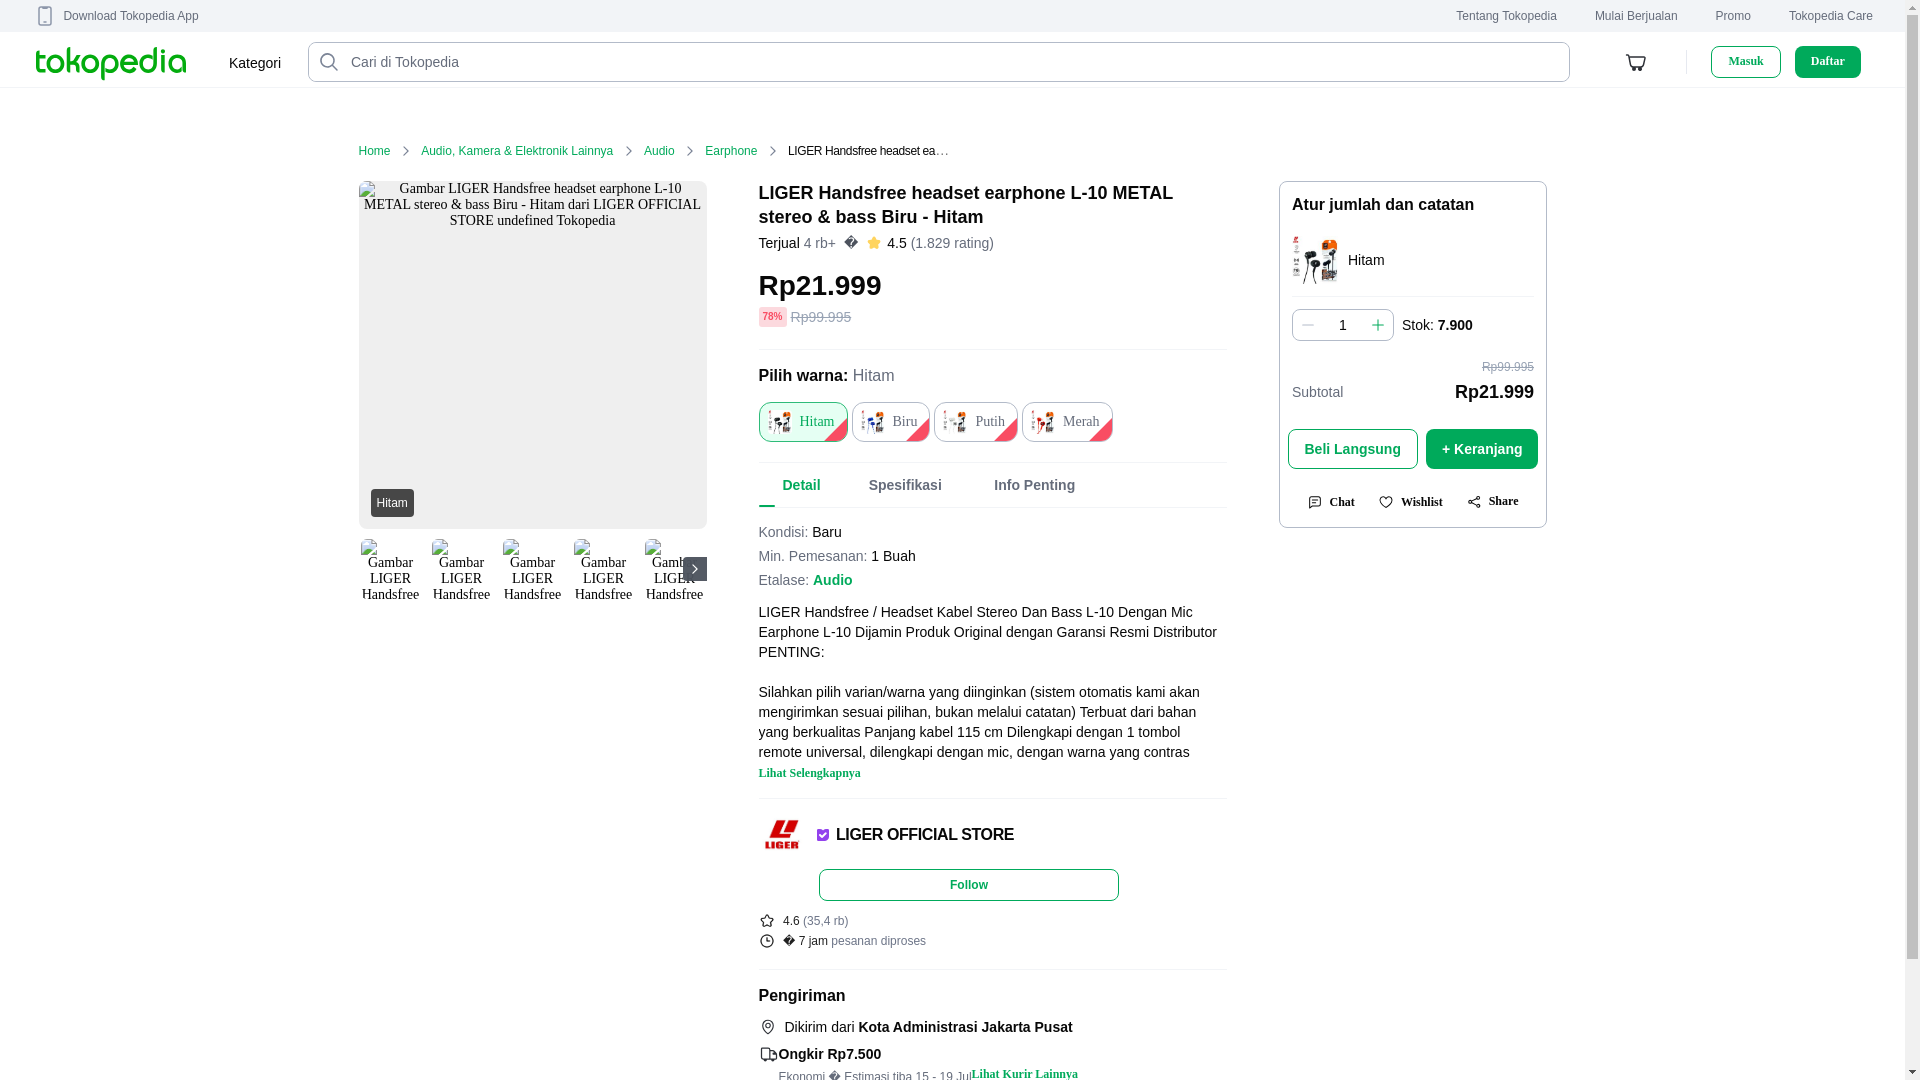Open the main product image

533,355
